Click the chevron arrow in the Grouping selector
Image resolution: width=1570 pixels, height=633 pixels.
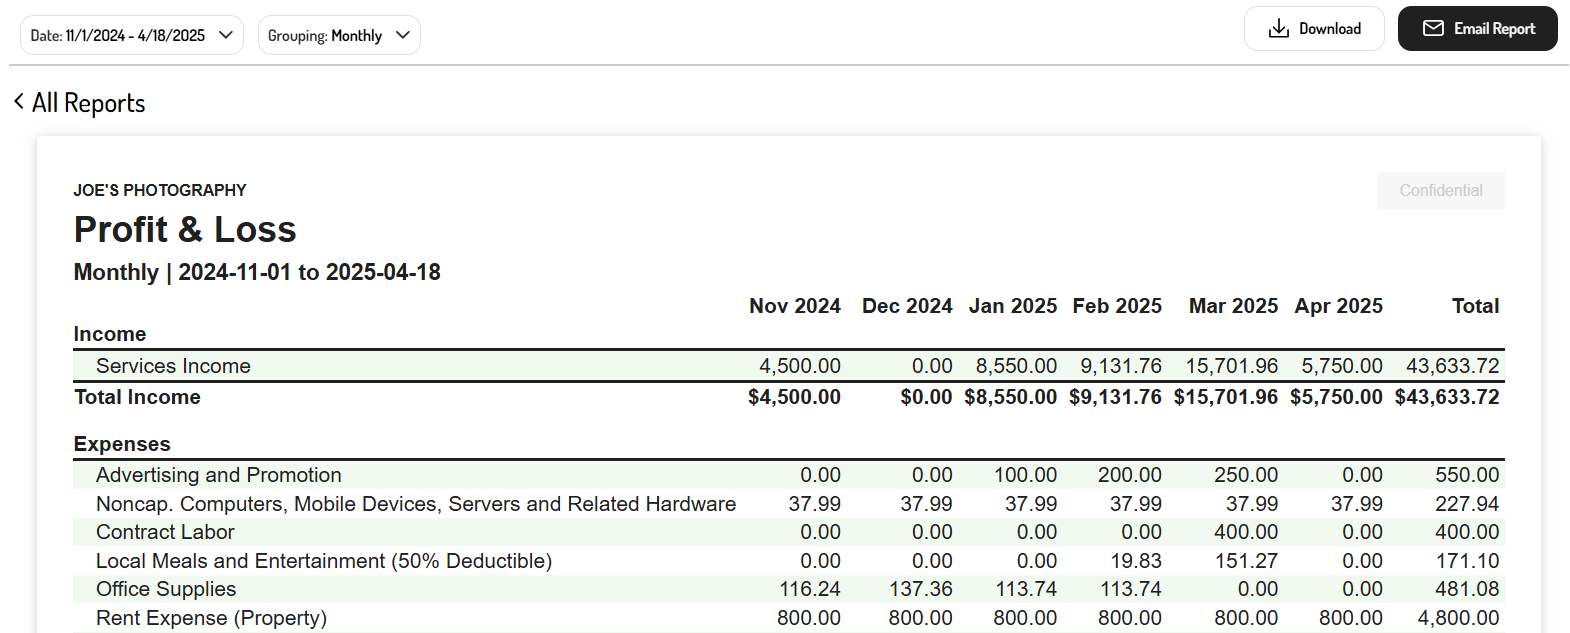403,35
